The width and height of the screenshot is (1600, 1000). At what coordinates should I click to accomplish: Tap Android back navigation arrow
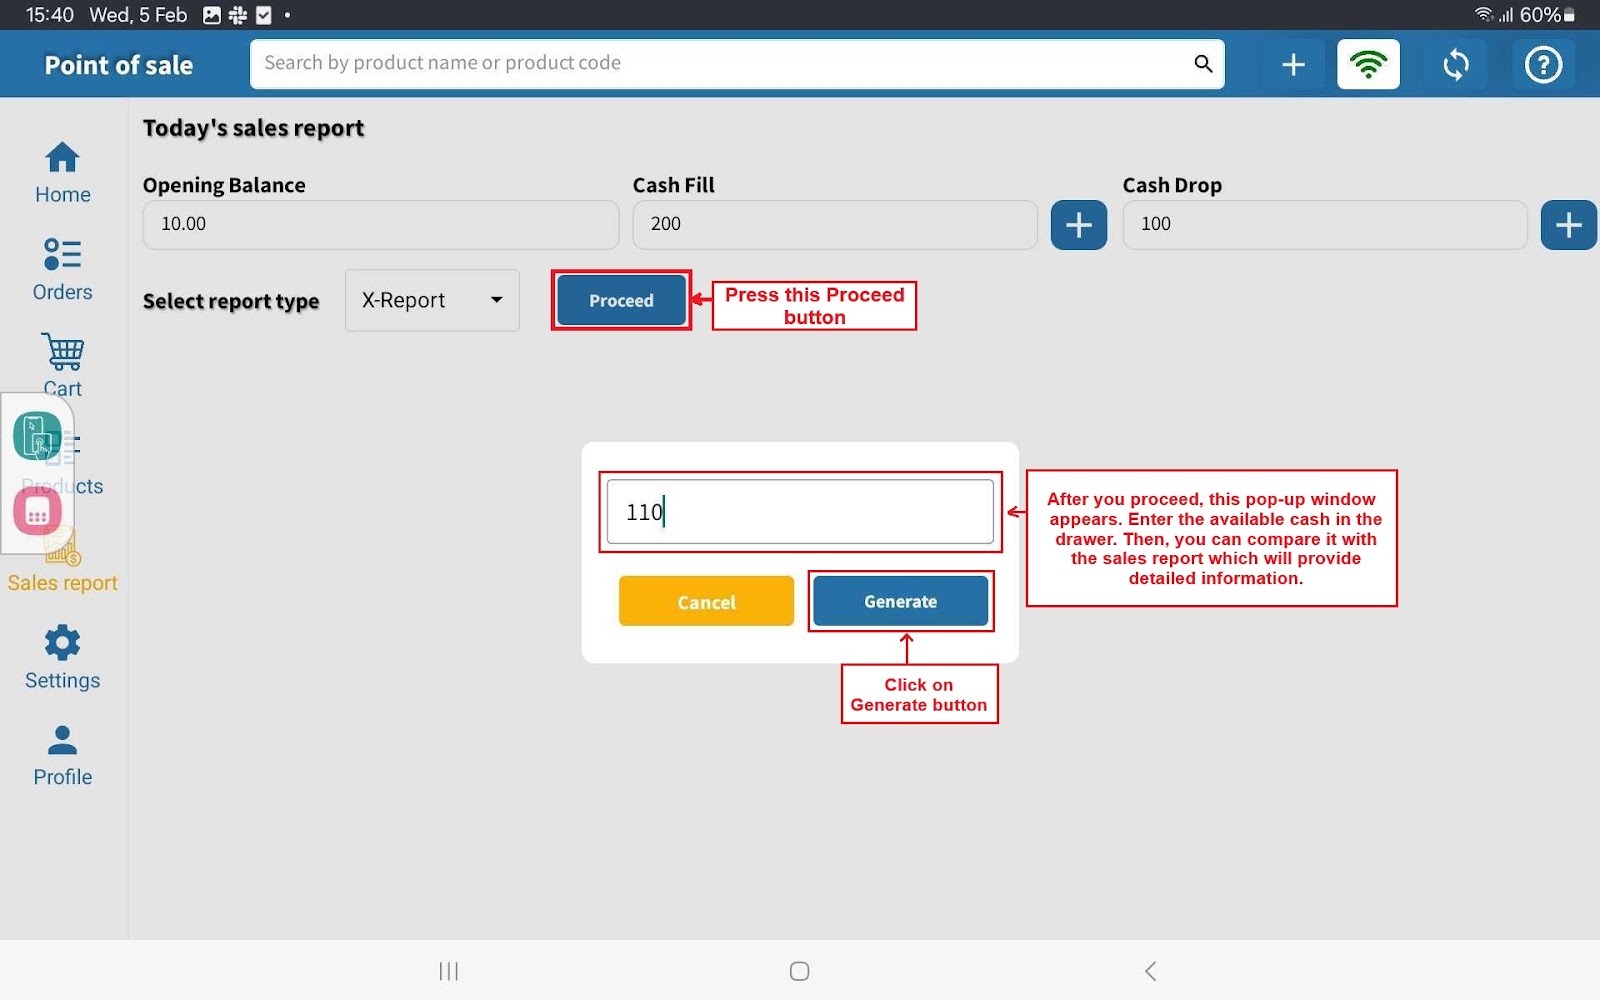[x=1150, y=971]
